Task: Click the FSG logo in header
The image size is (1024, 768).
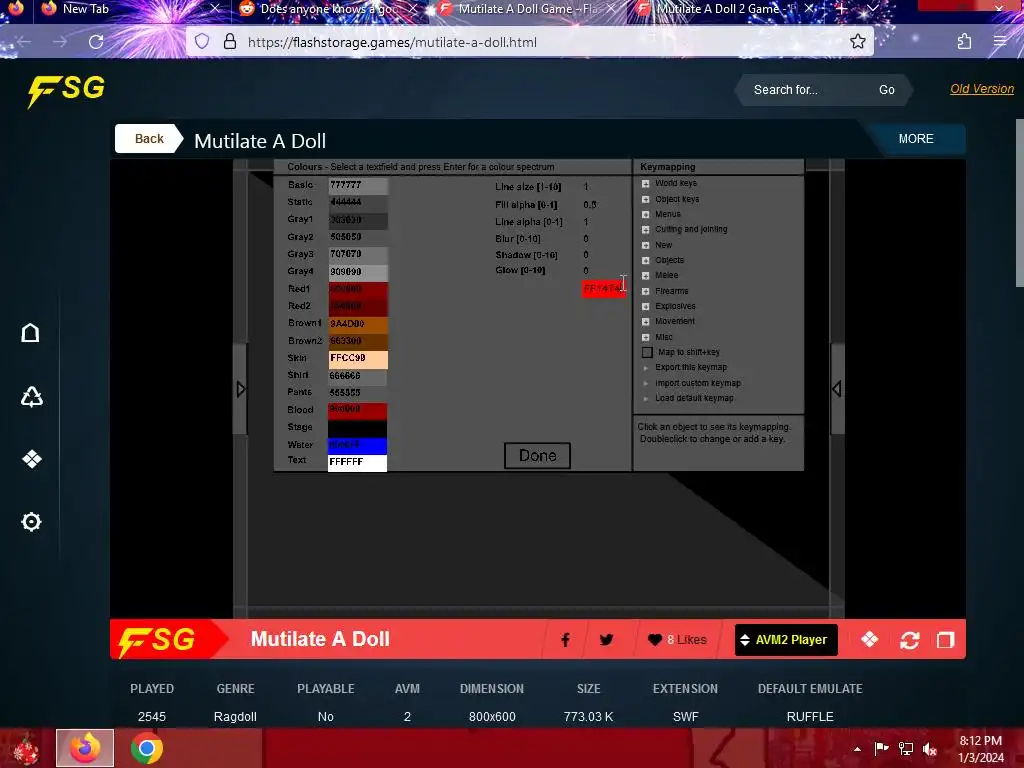Action: pyautogui.click(x=66, y=90)
